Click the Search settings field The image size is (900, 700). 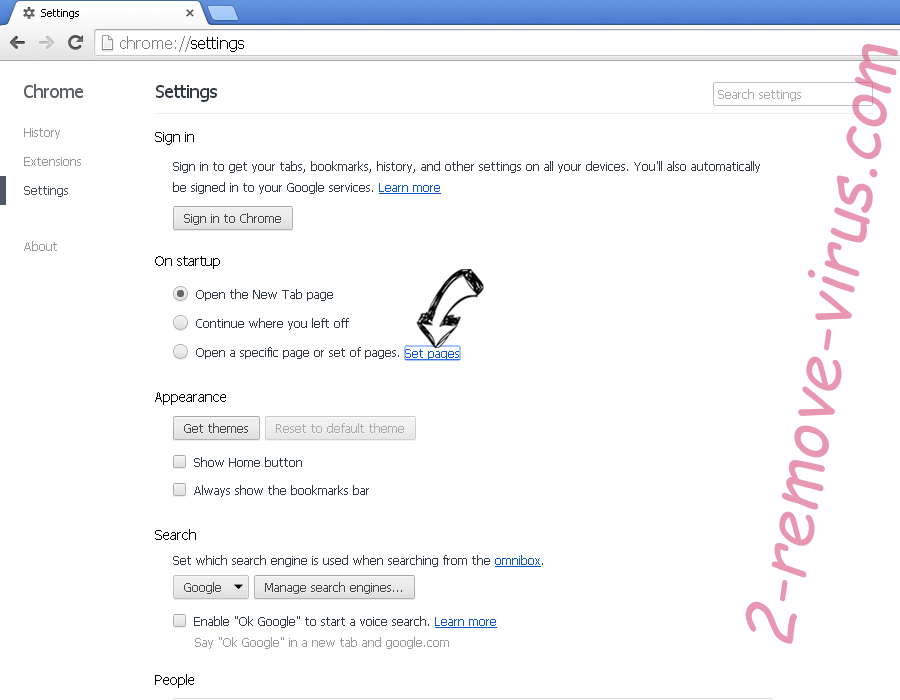(792, 94)
